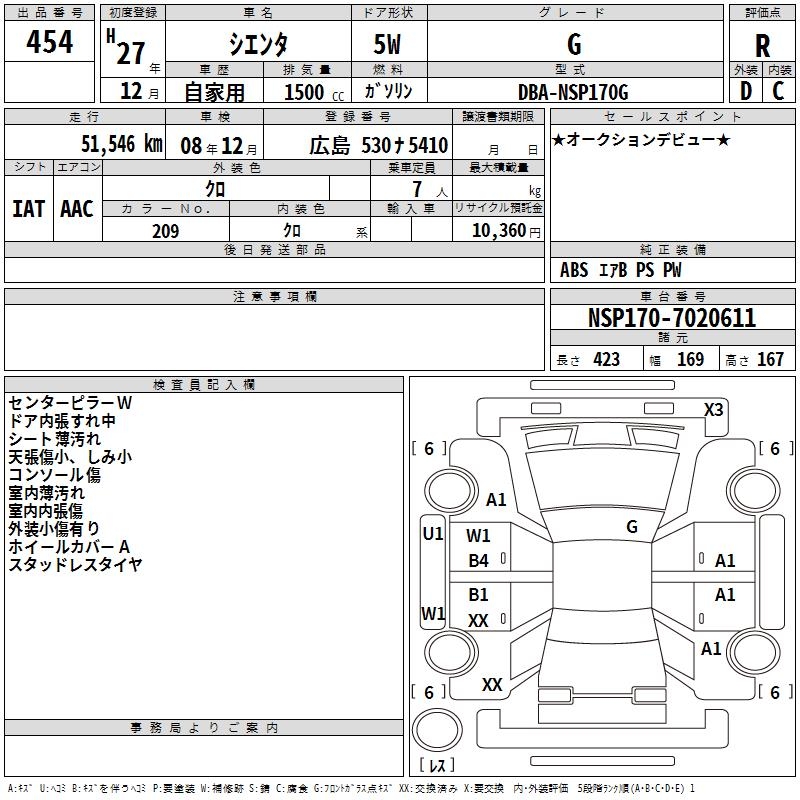Select inspector note スタッドレスタイヤ

76,565
